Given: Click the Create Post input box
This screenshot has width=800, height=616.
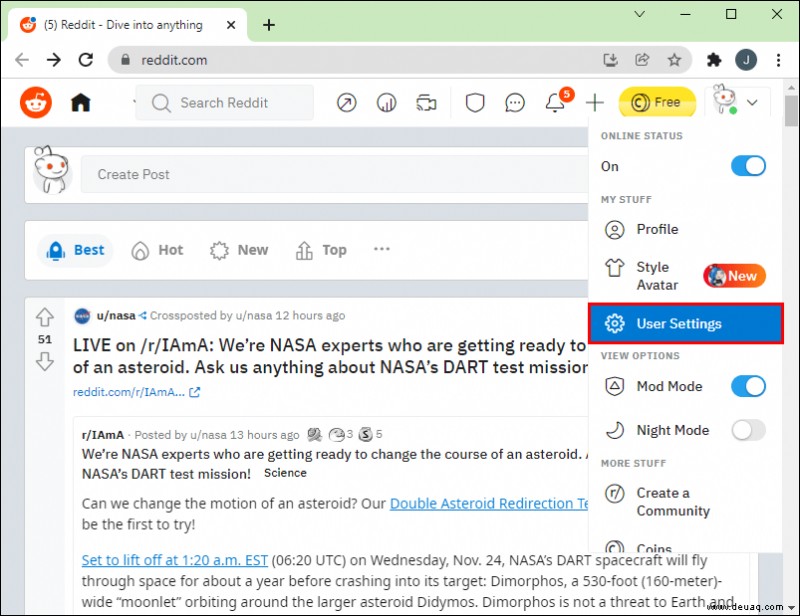Looking at the screenshot, I should (334, 175).
